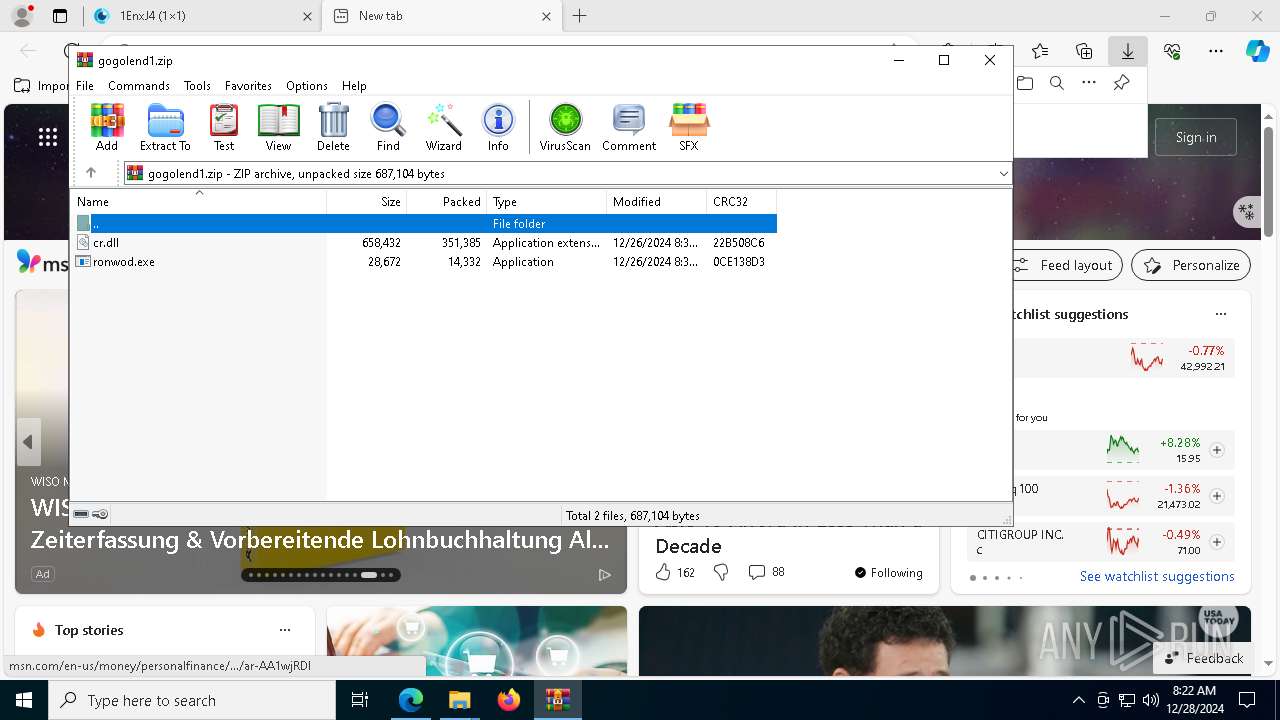The height and width of the screenshot is (720, 1280).
Task: Click the Extract To toolbar icon
Action: [x=165, y=127]
